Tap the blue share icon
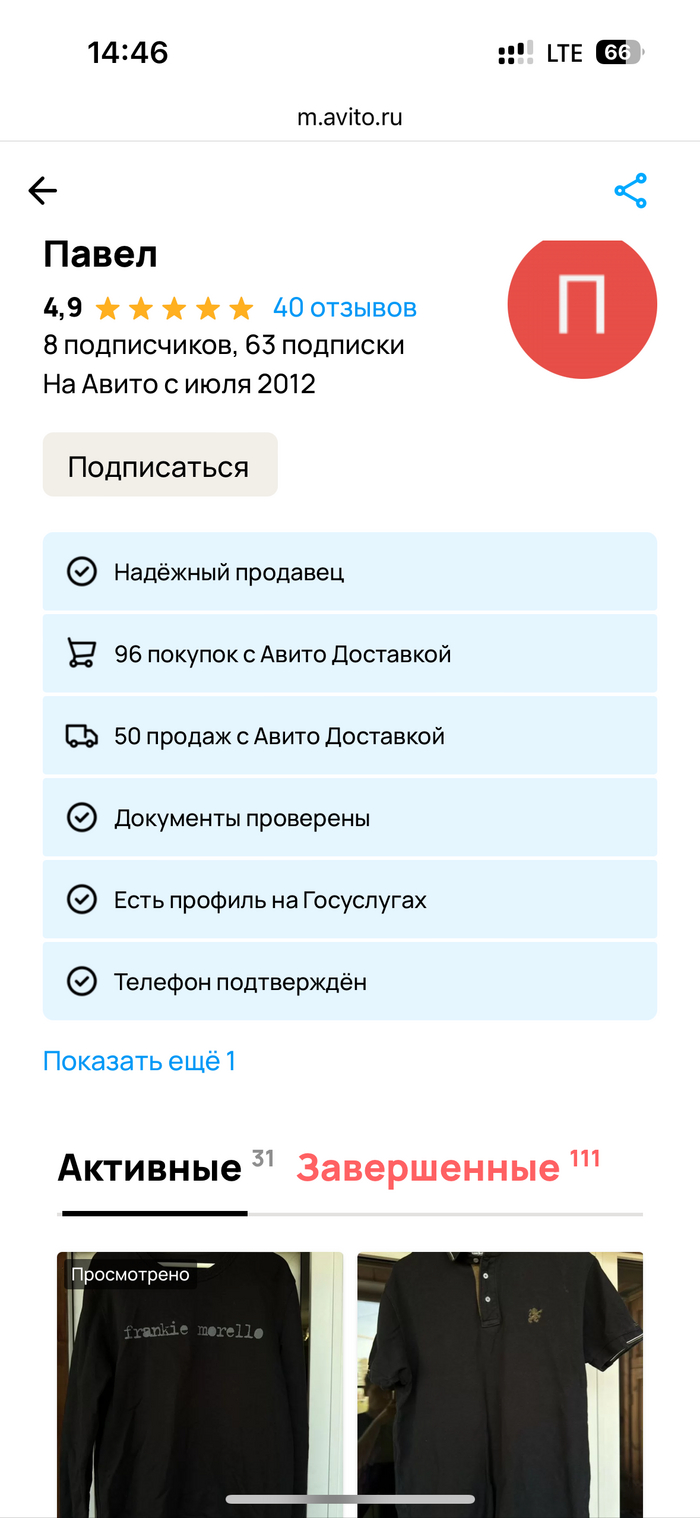The width and height of the screenshot is (700, 1518). pos(630,191)
